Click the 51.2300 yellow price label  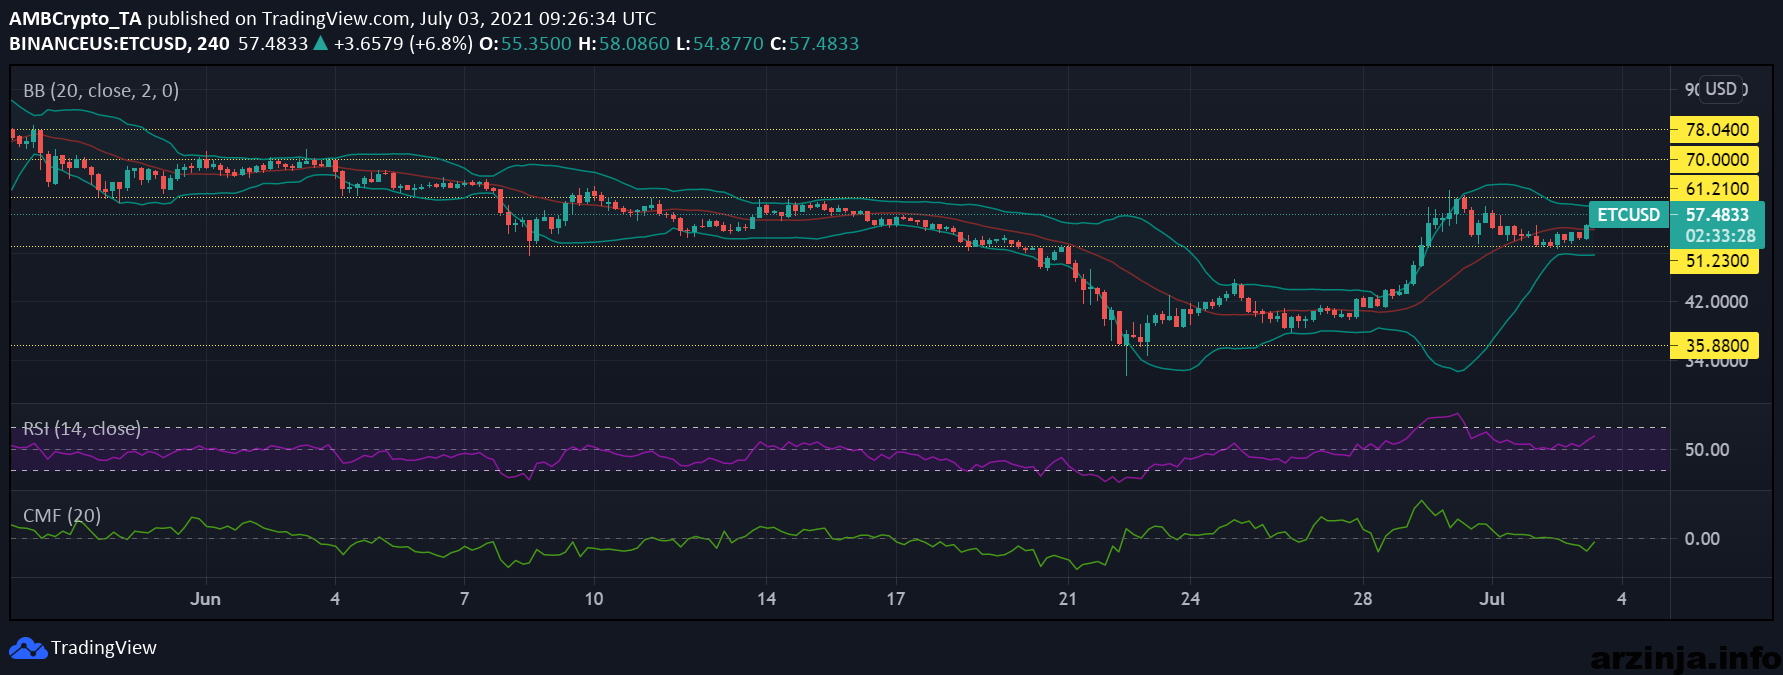coord(1716,261)
